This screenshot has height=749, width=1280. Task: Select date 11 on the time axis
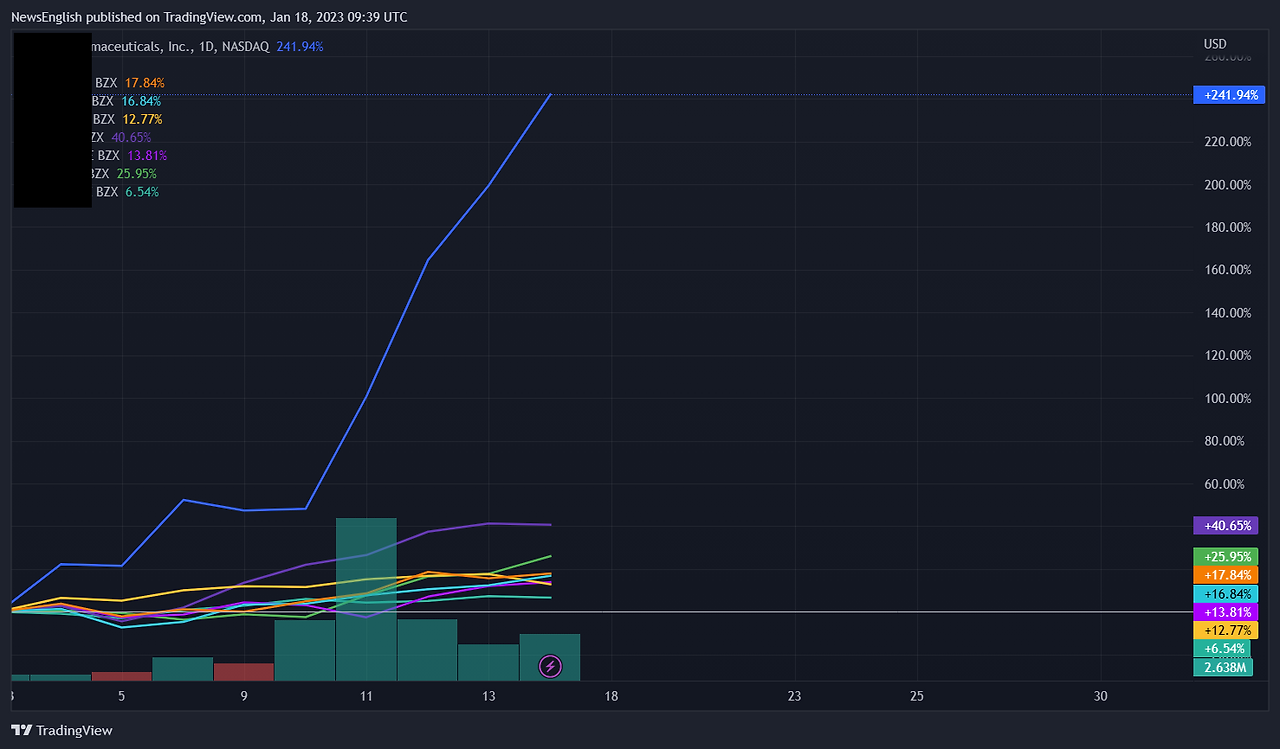[366, 696]
